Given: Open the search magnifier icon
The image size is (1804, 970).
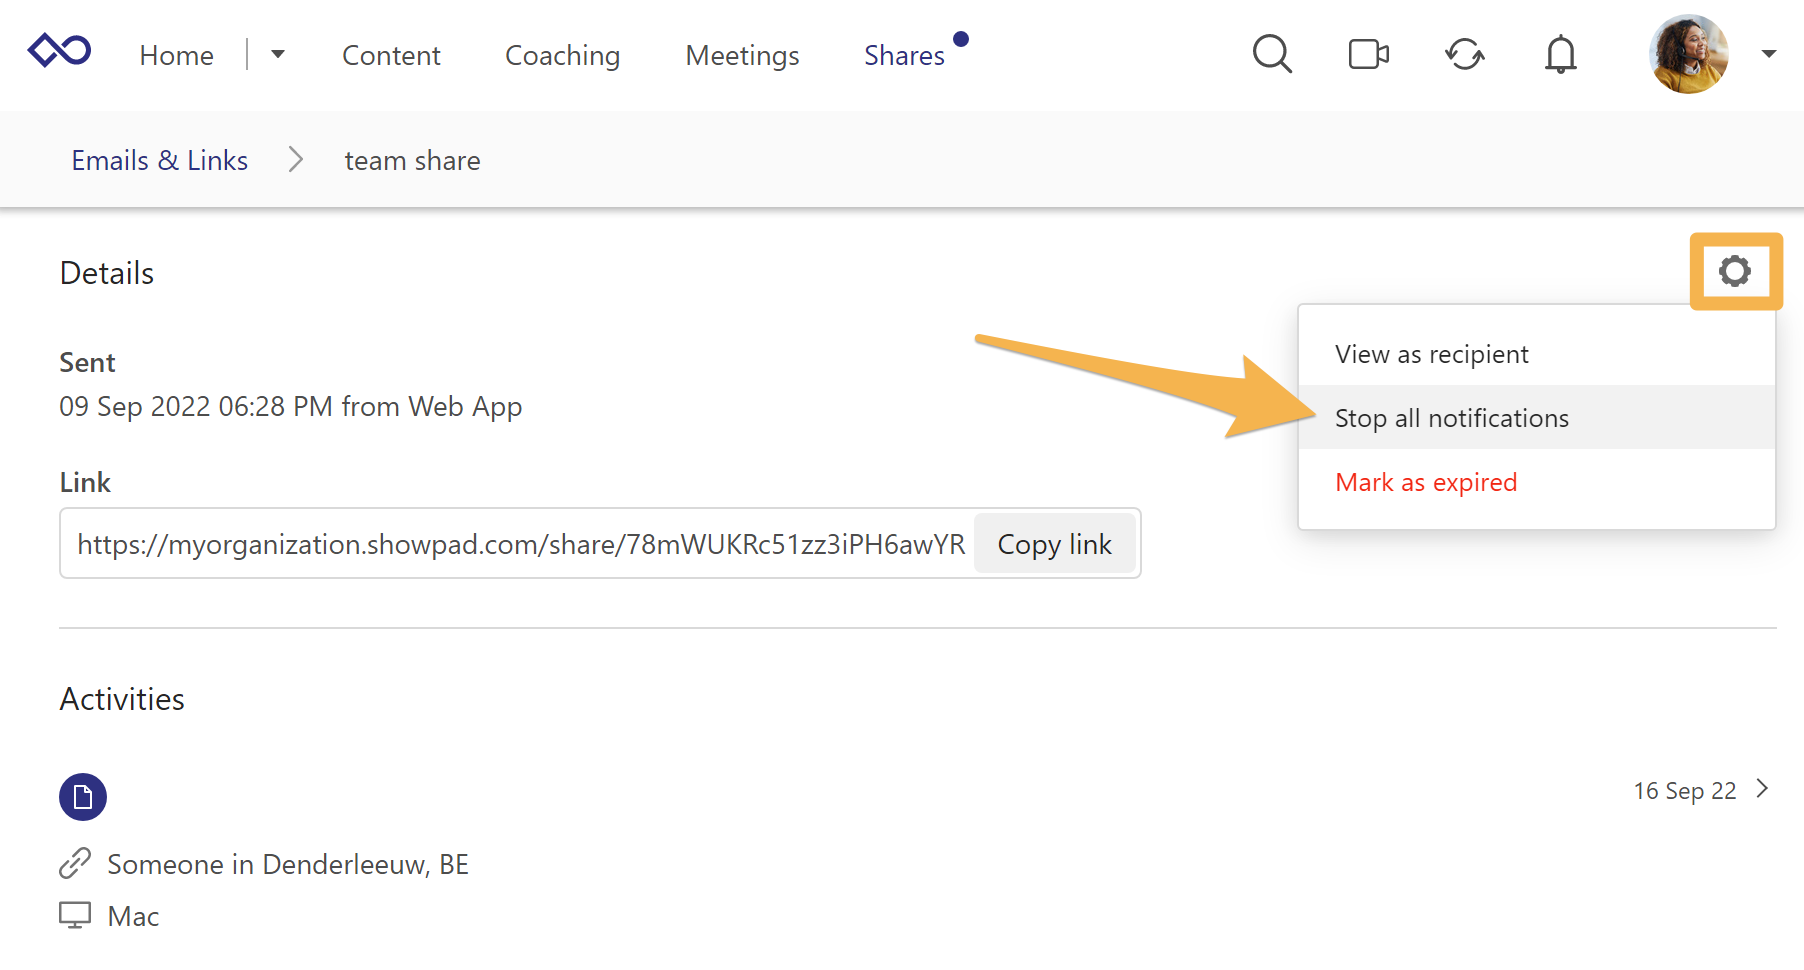Looking at the screenshot, I should pos(1272,54).
